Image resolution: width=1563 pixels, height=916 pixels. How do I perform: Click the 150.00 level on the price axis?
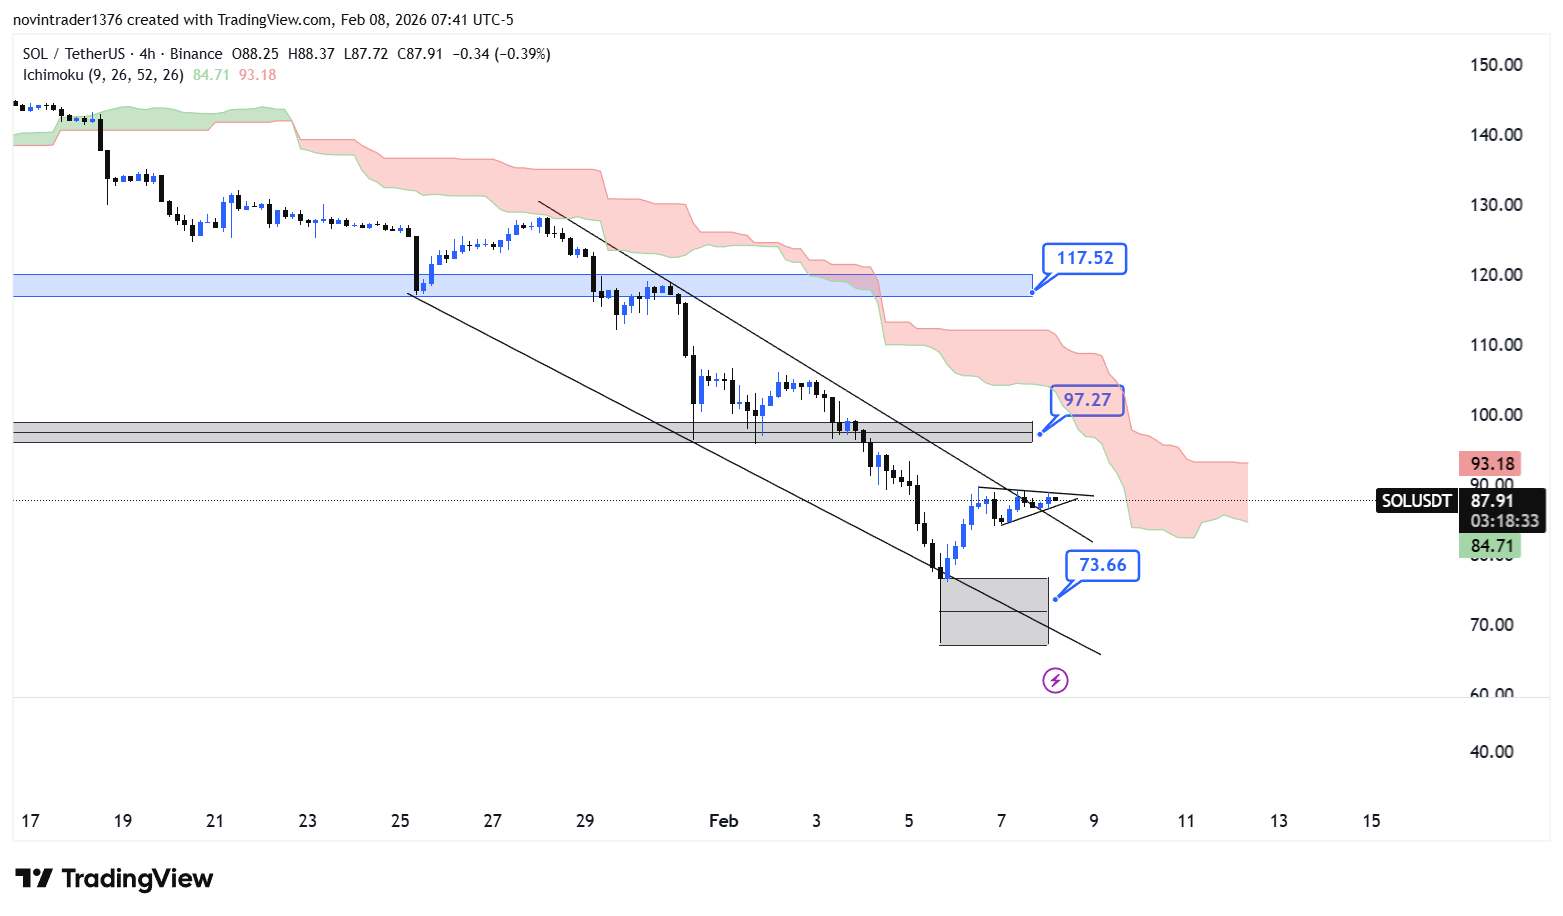[1496, 65]
